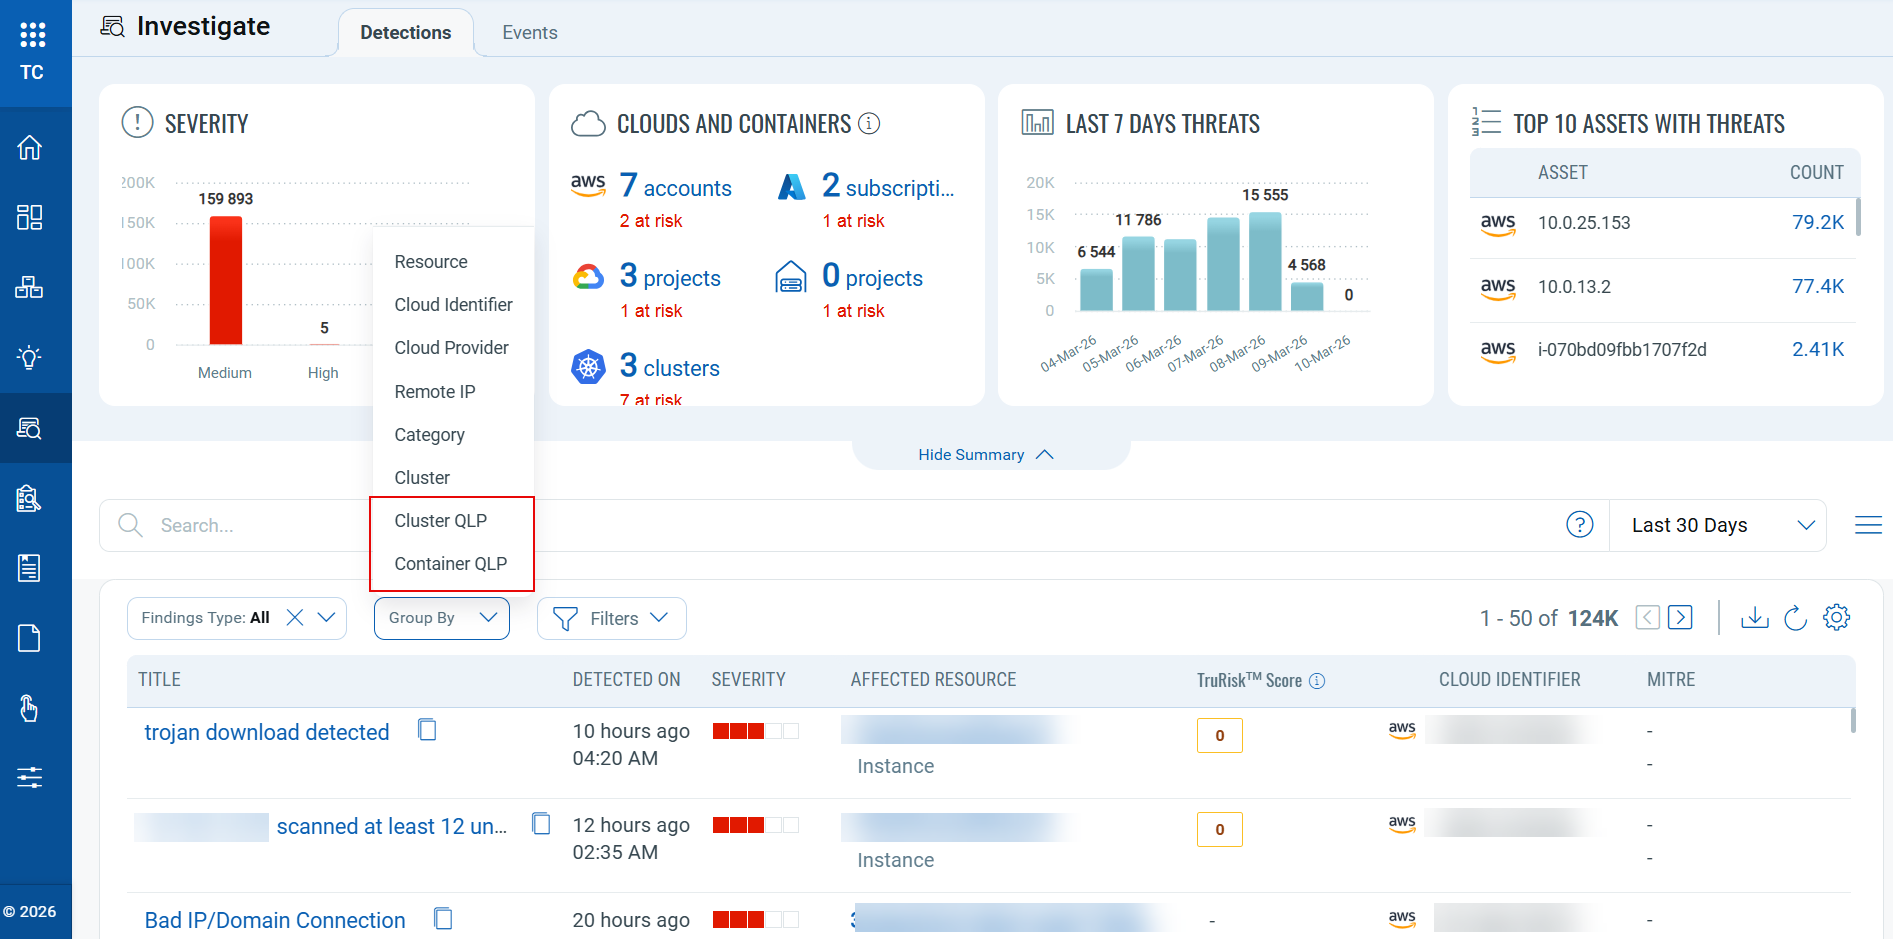Clear the Findings Type All filter

click(295, 618)
